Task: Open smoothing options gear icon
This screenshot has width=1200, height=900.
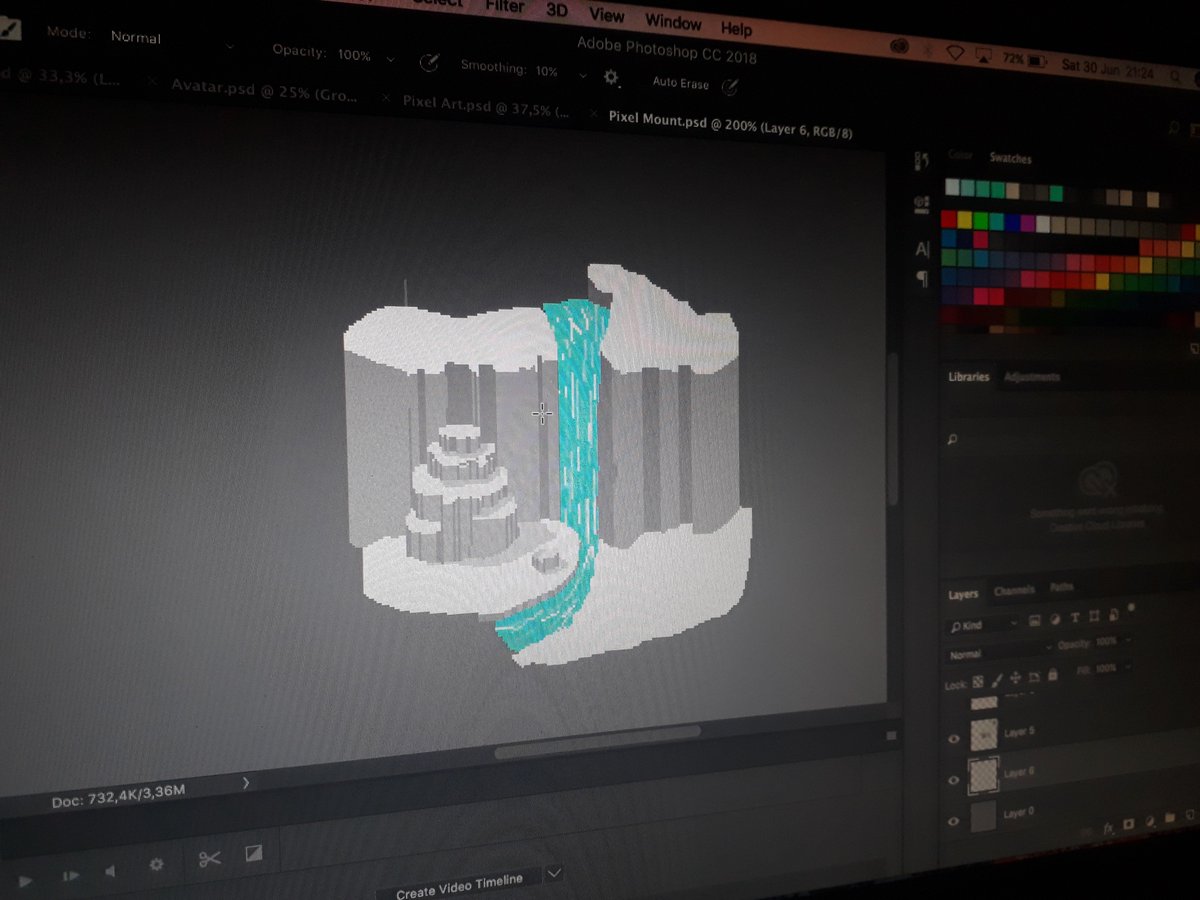Action: coord(611,77)
